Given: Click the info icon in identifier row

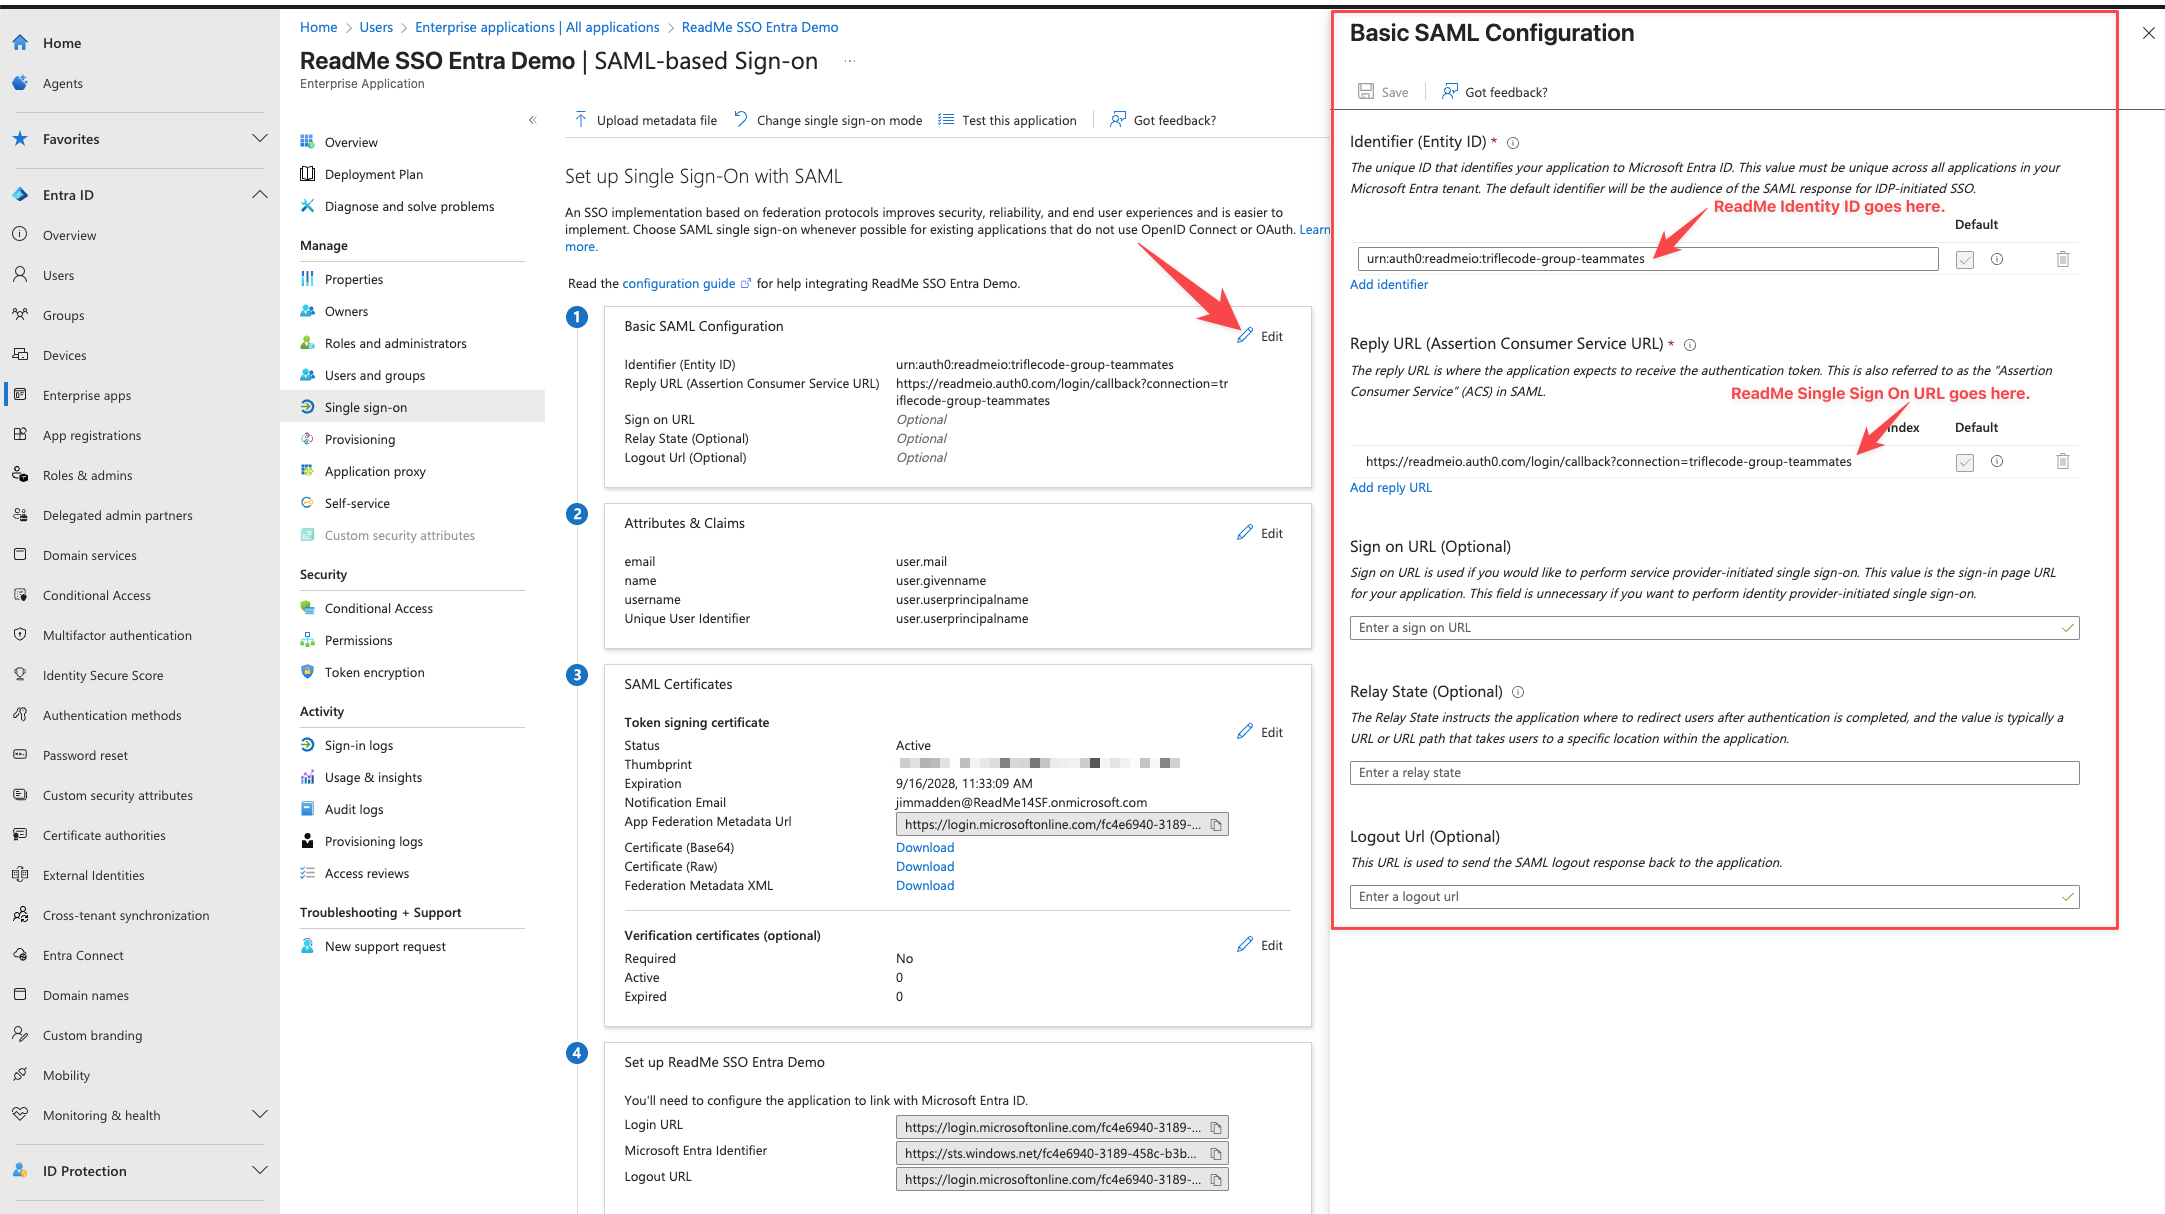Looking at the screenshot, I should (1997, 259).
